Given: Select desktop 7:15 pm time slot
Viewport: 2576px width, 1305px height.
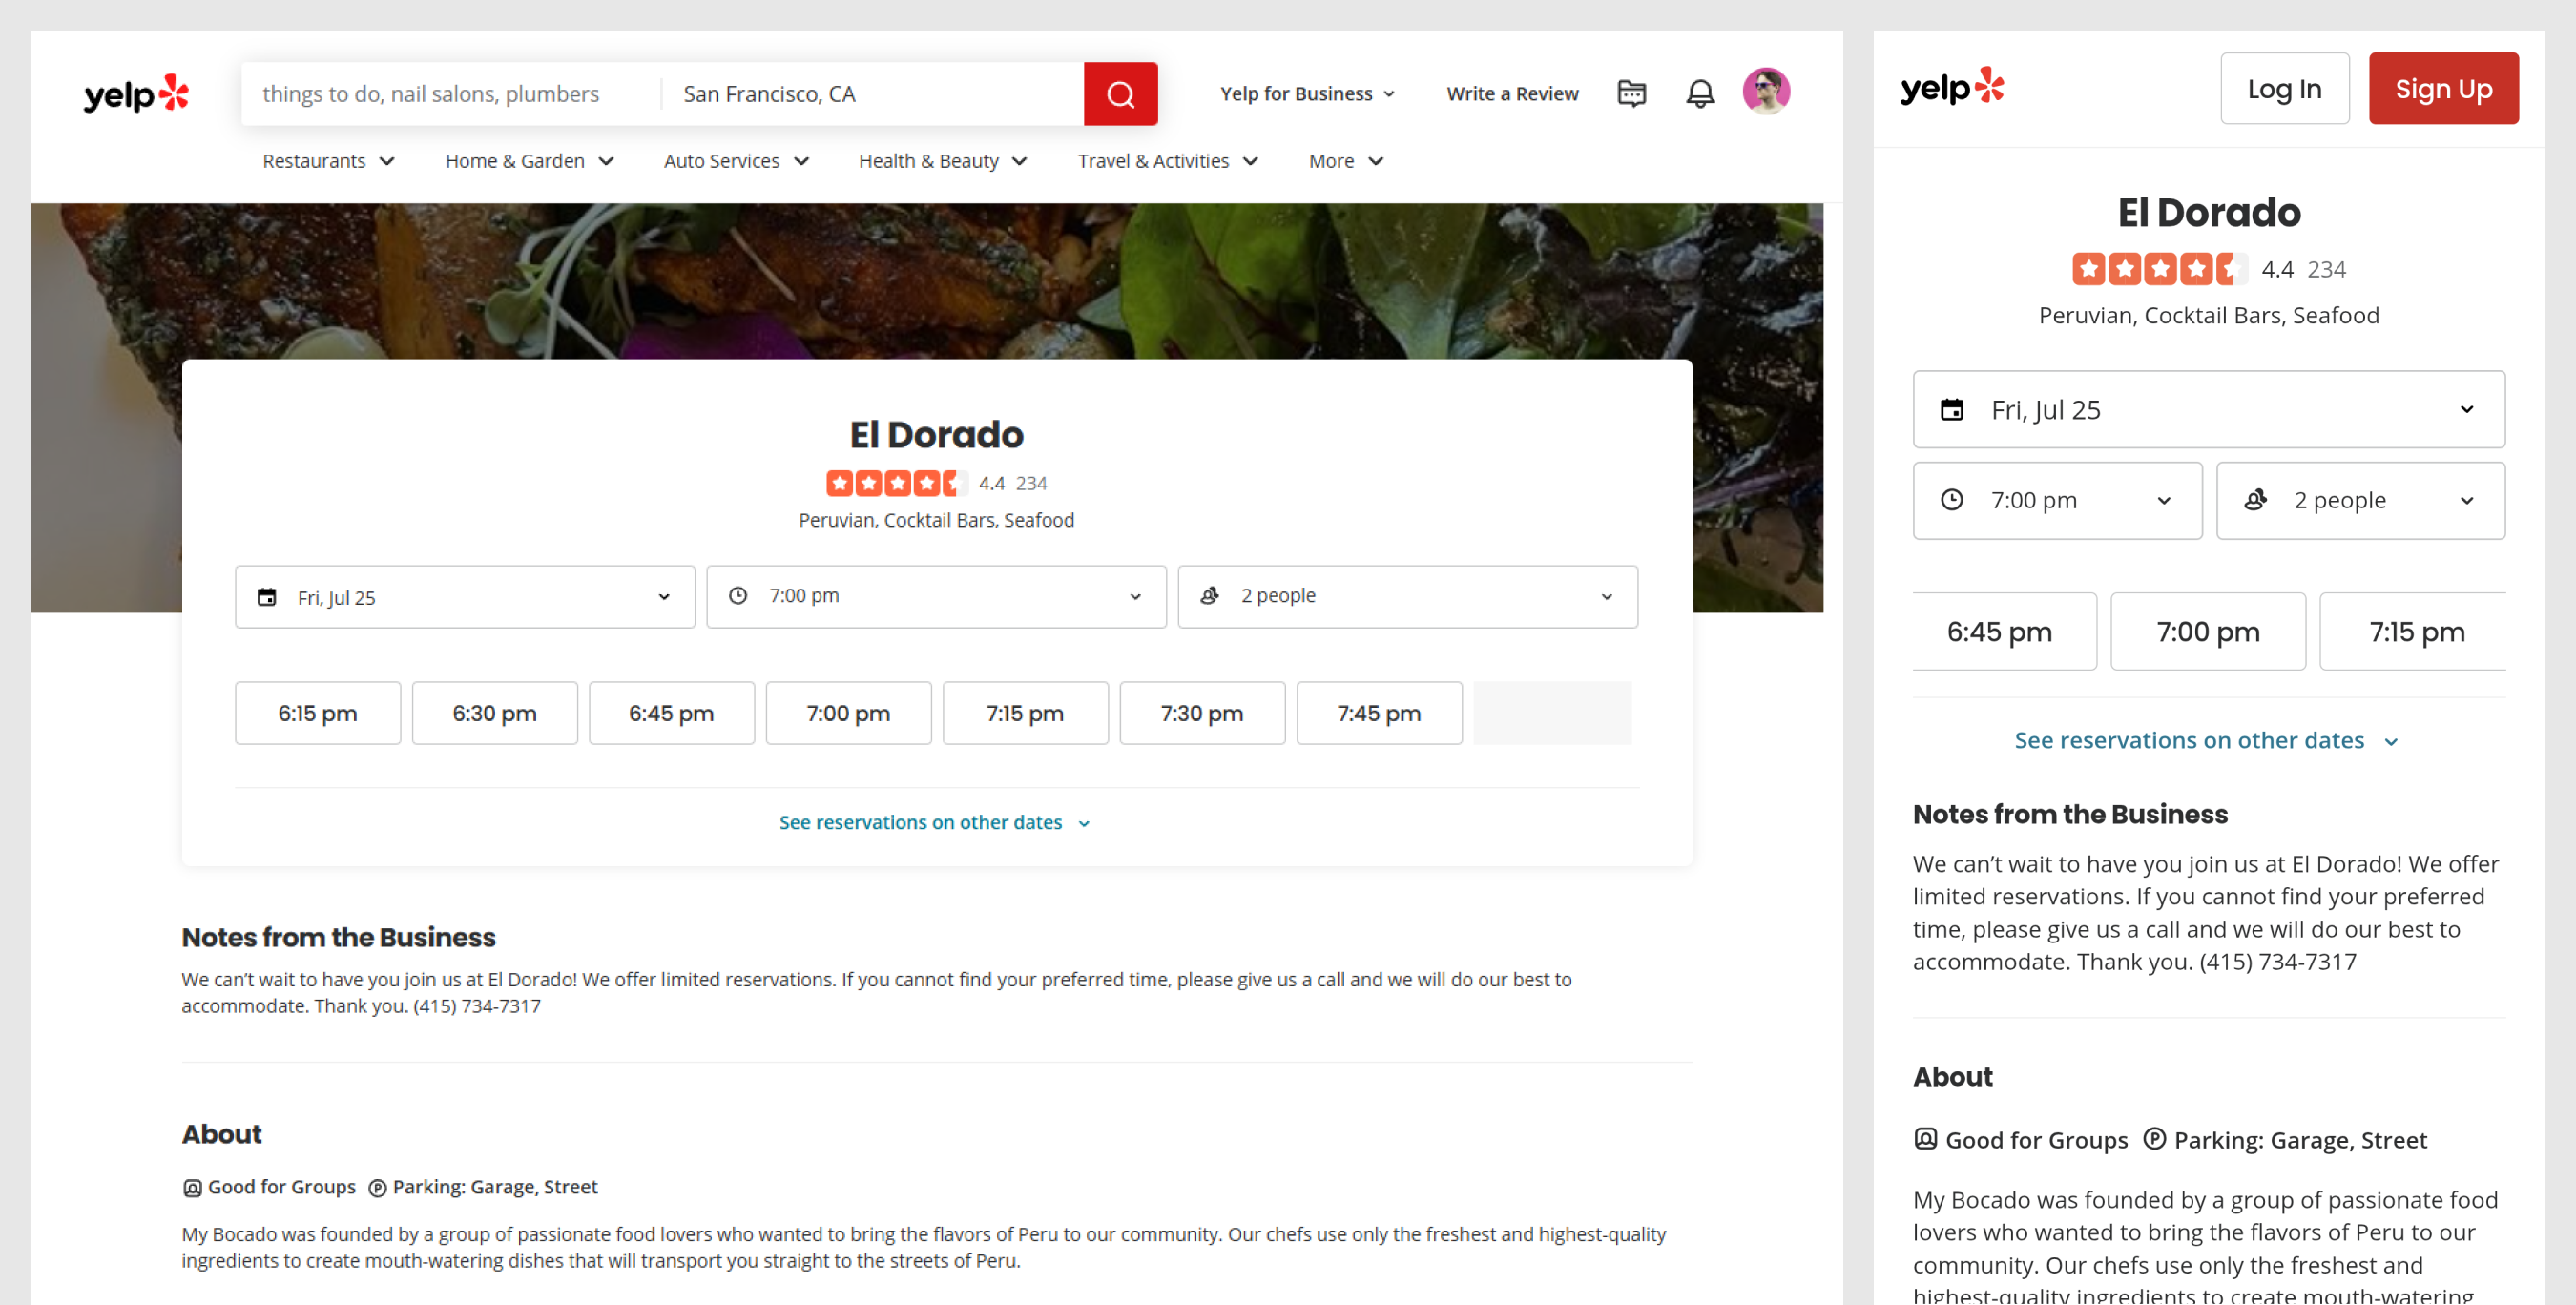Looking at the screenshot, I should [x=1026, y=714].
